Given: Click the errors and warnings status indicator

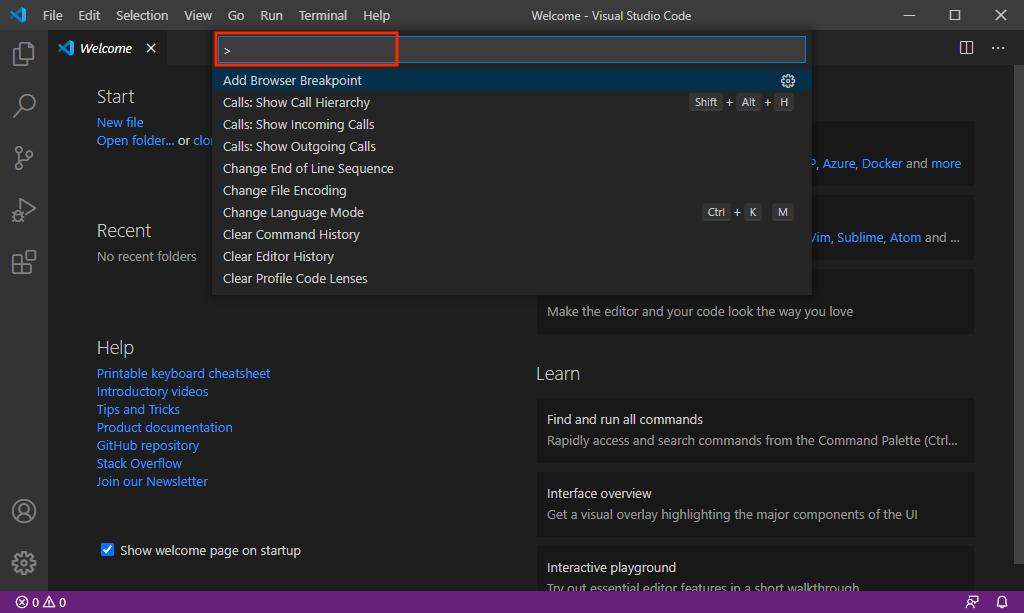Looking at the screenshot, I should 41,602.
